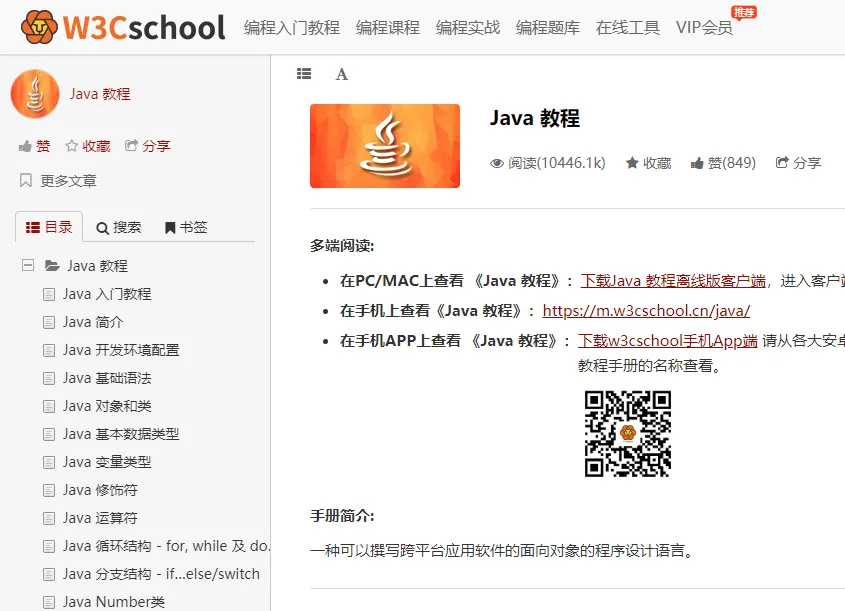Open the 编程实战 menu
Image resolution: width=845 pixels, height=611 pixels.
pyautogui.click(x=468, y=27)
